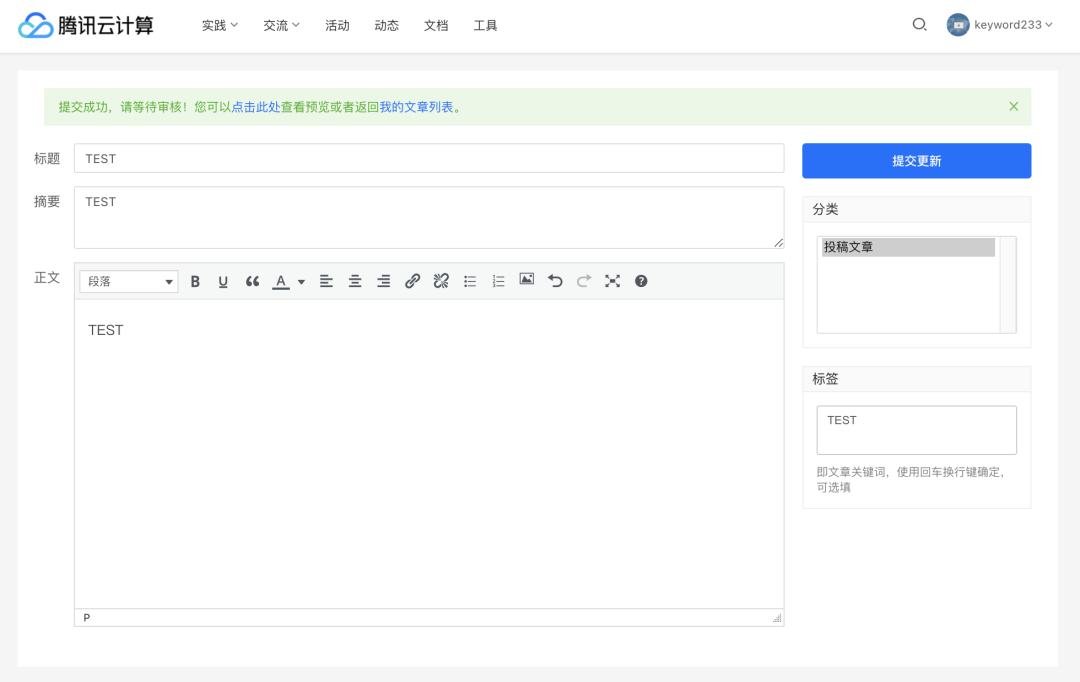This screenshot has width=1080, height=682.
Task: Select 投稿文章 in the category list
Action: point(908,247)
